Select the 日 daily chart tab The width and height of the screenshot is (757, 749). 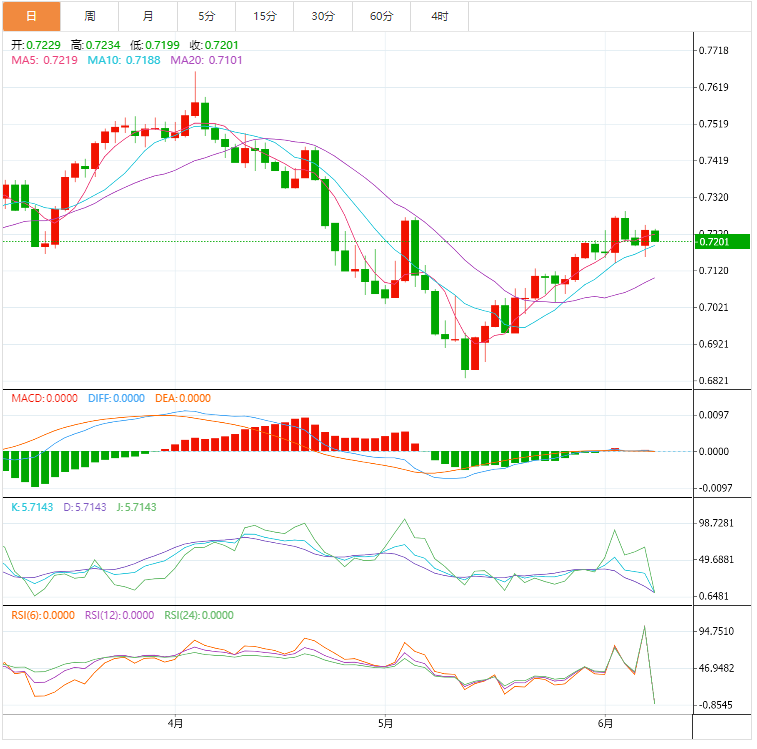30,16
